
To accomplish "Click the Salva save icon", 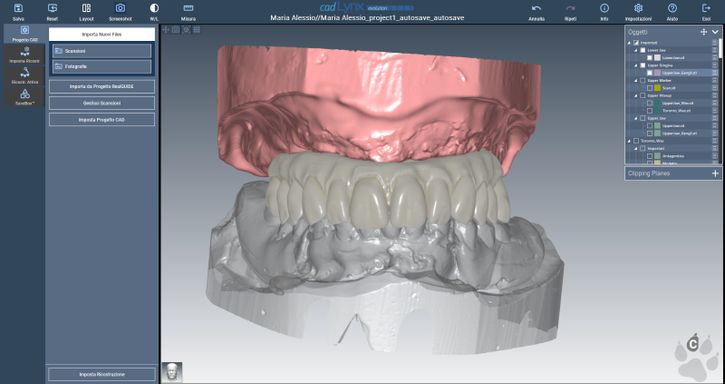I will coord(18,8).
